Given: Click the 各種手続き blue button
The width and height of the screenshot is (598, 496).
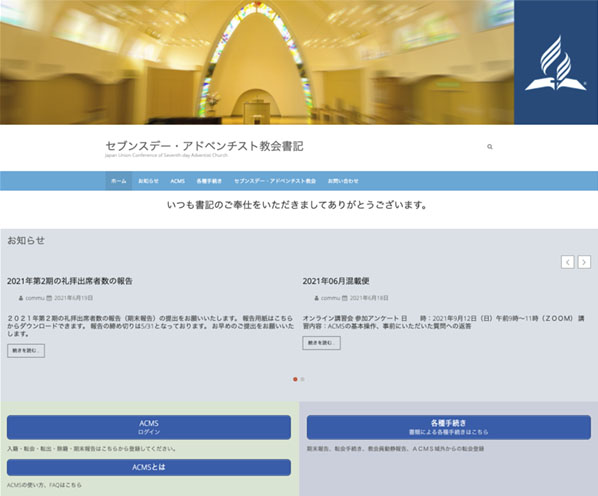Looking at the screenshot, I should [448, 427].
